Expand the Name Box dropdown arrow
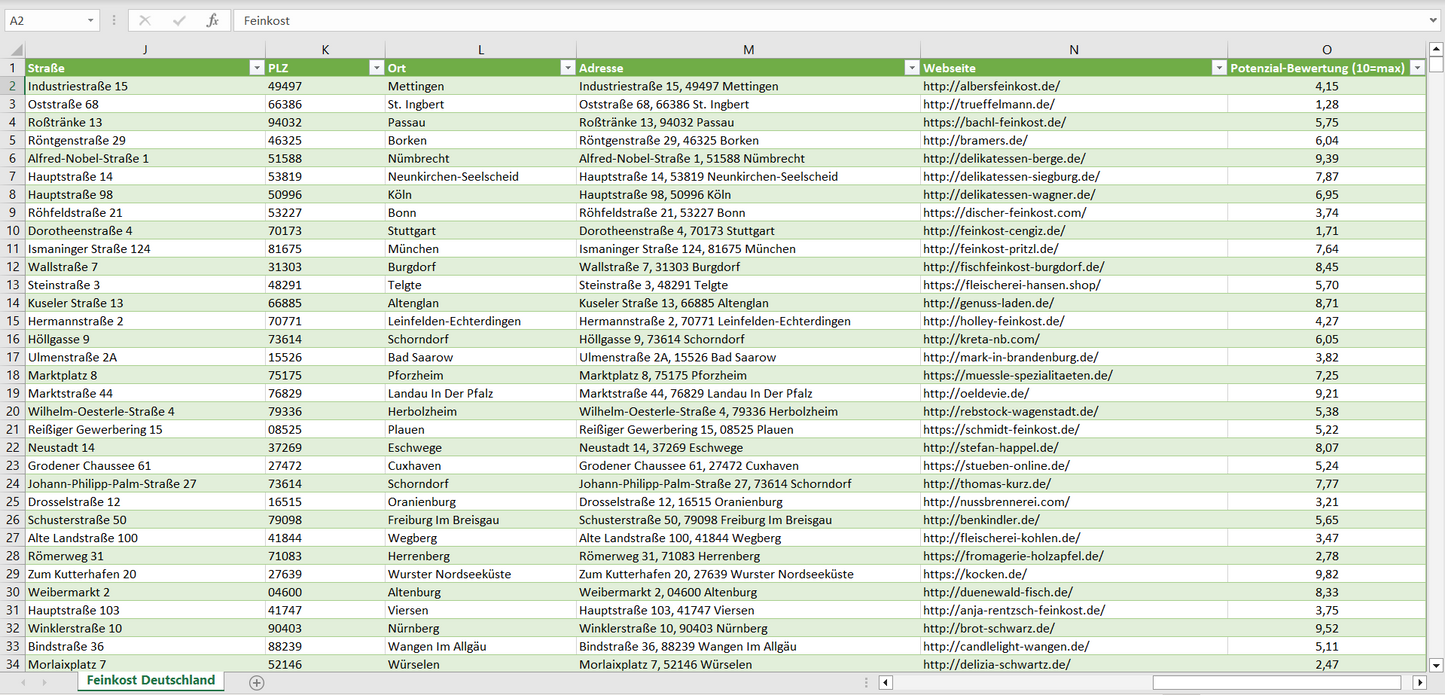Image resolution: width=1445 pixels, height=695 pixels. (91, 20)
